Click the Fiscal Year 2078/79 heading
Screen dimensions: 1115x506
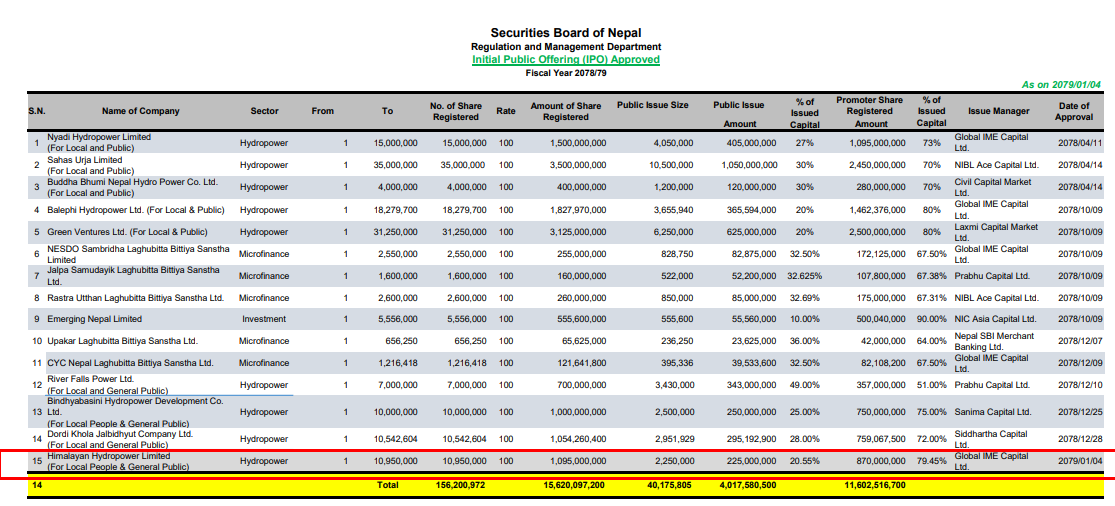565,73
